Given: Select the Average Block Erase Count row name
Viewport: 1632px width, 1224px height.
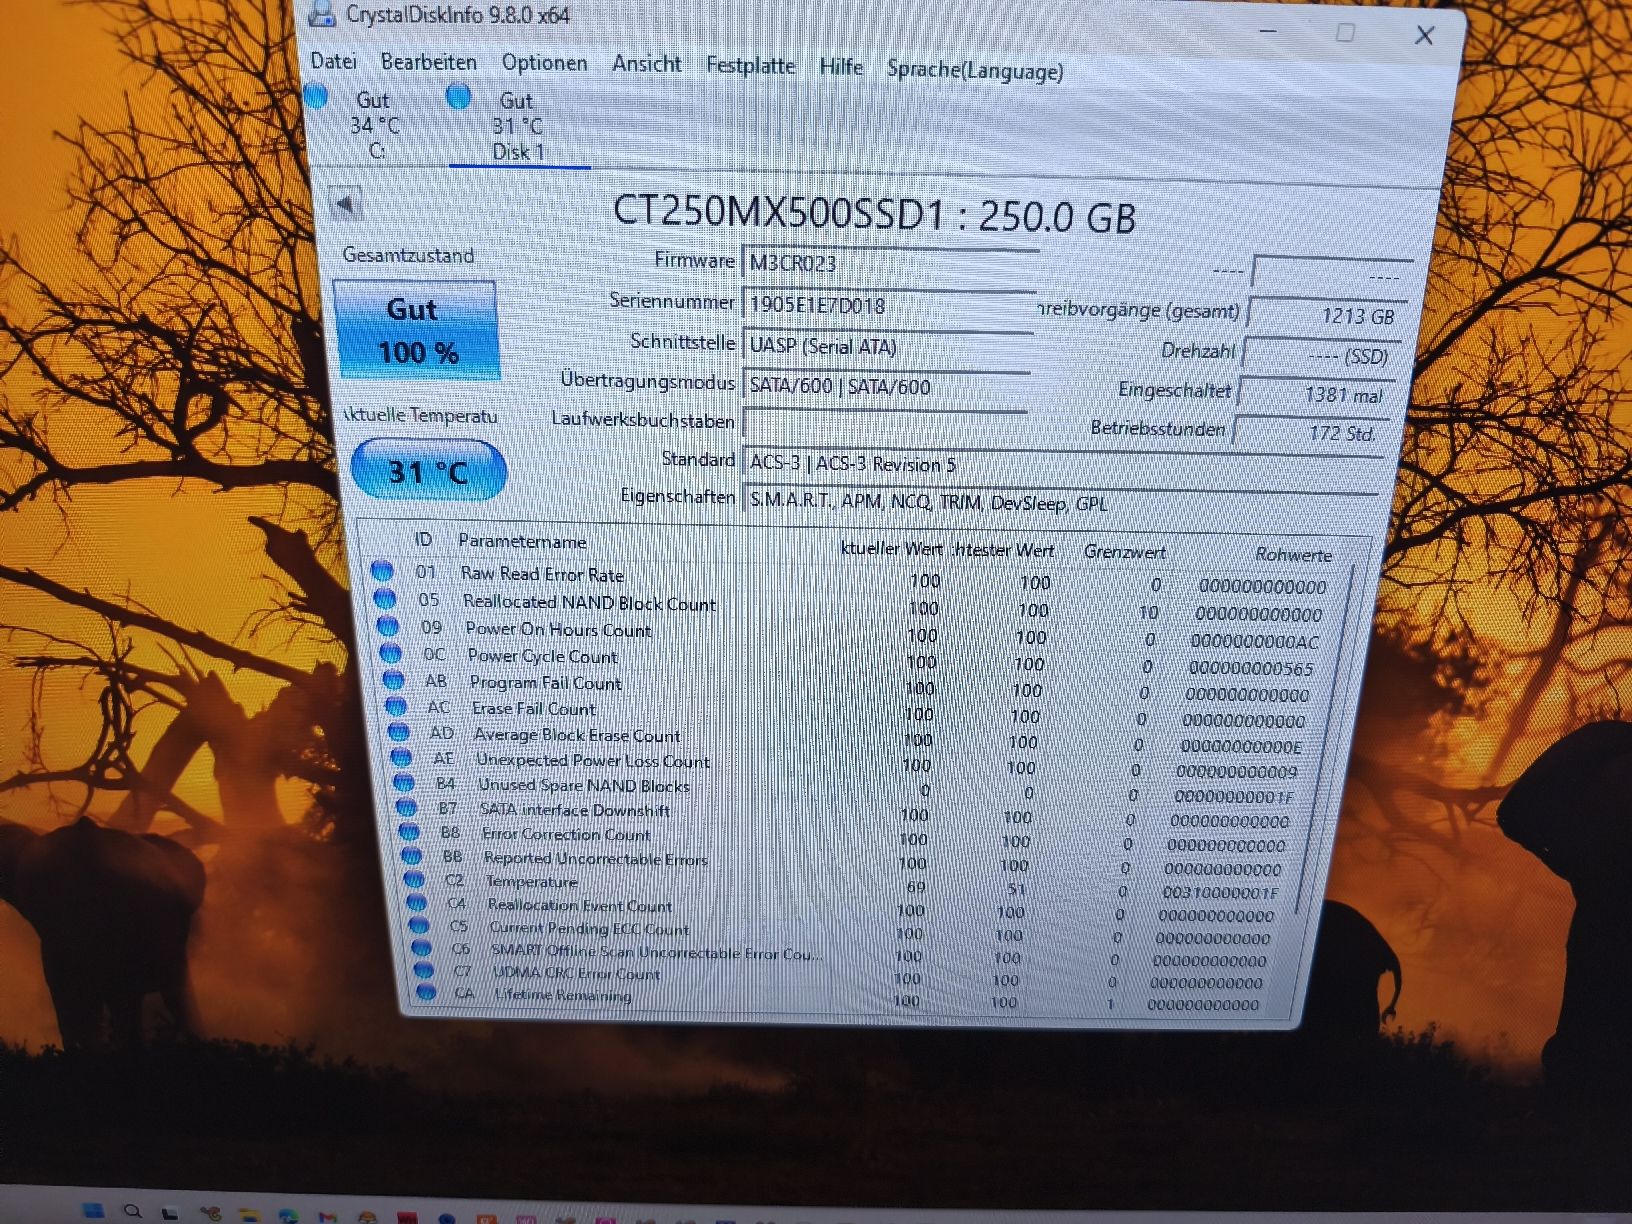Looking at the screenshot, I should point(577,735).
